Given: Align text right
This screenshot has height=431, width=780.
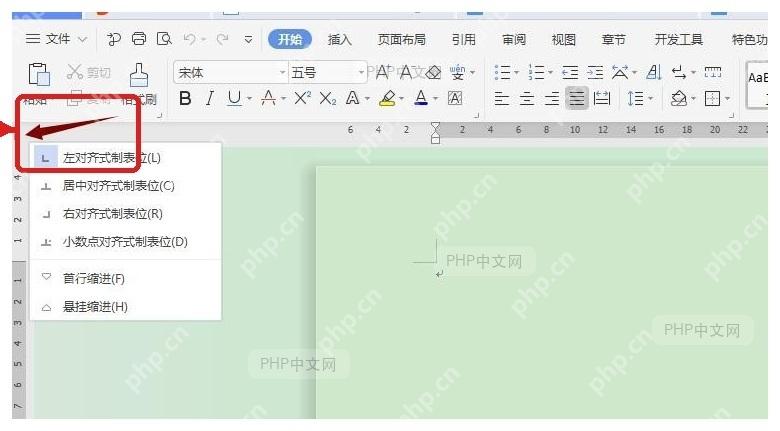Looking at the screenshot, I should [x=552, y=99].
